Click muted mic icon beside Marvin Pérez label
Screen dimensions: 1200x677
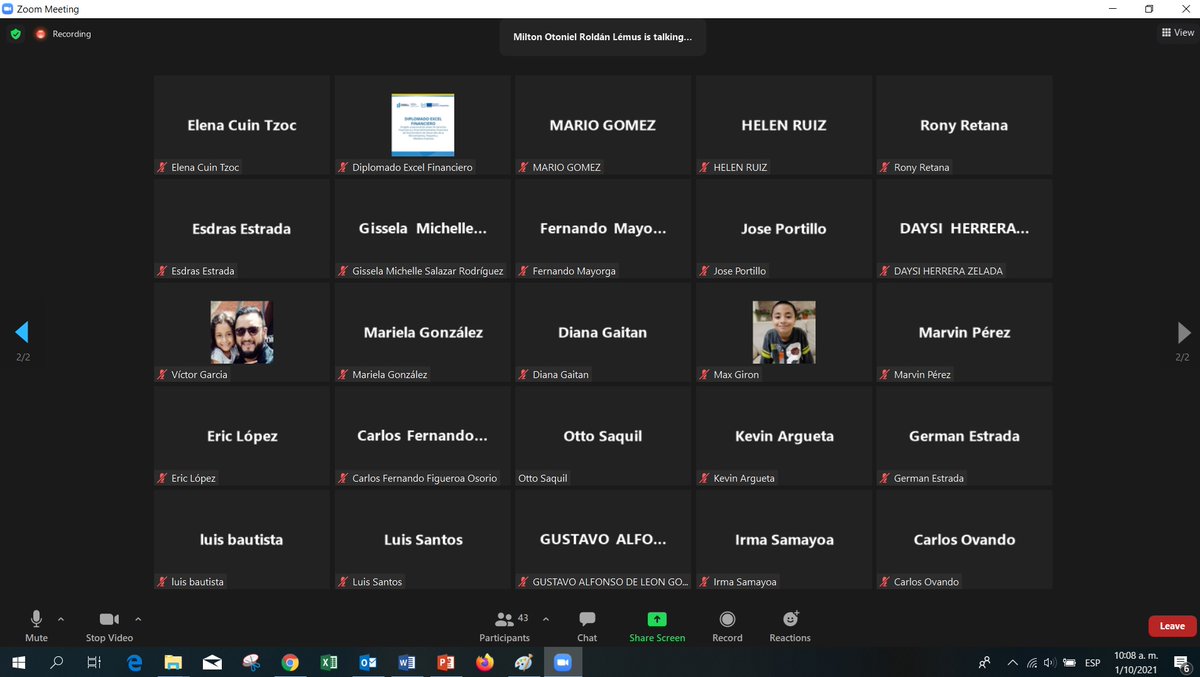[x=885, y=374]
